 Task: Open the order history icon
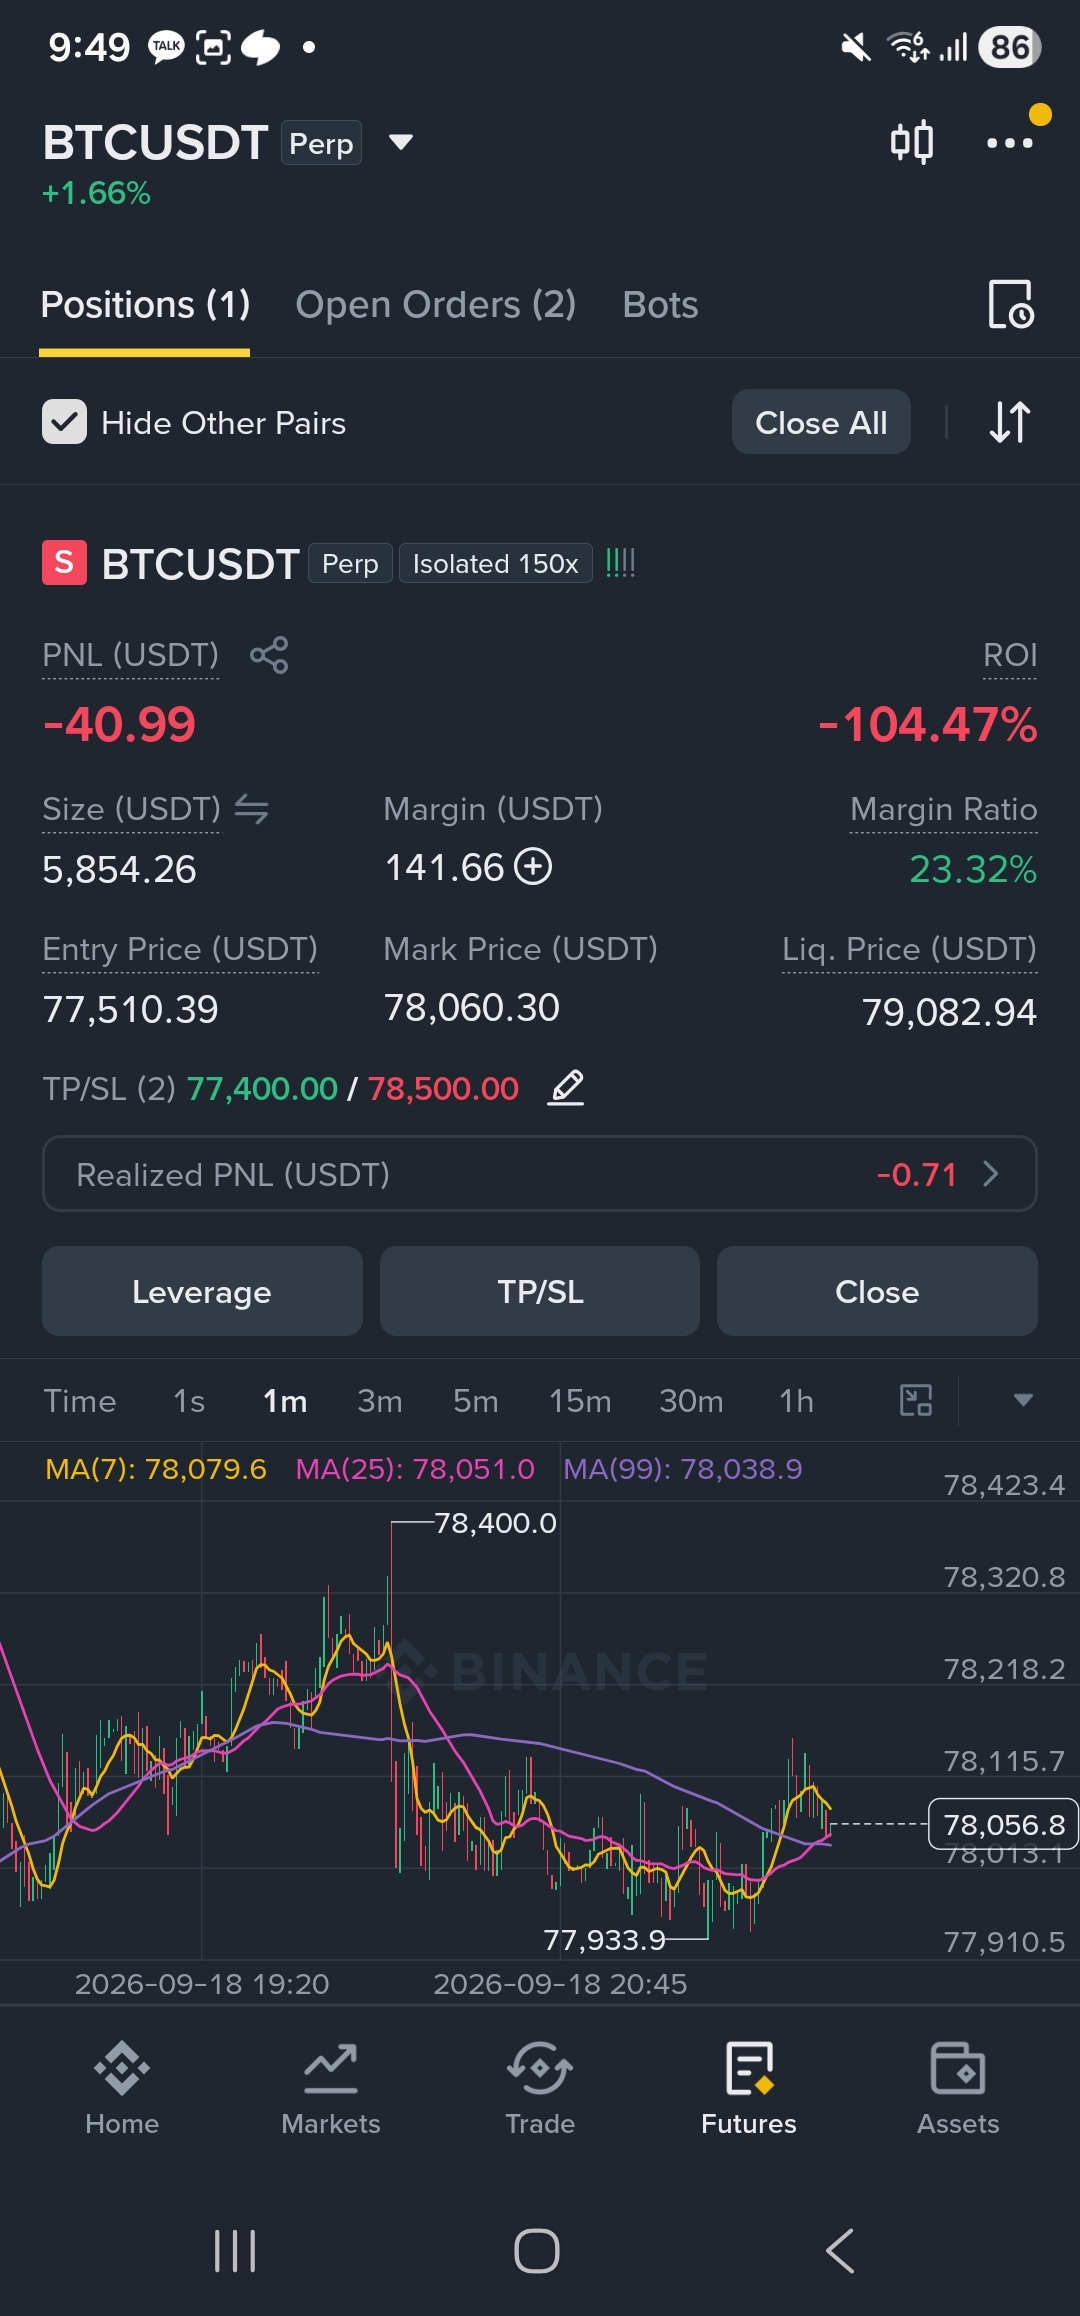[x=1011, y=304]
